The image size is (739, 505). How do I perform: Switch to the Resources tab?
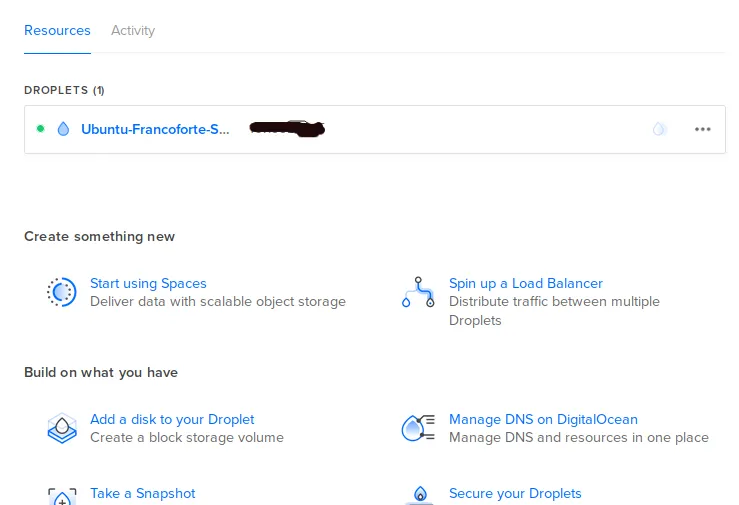57,31
